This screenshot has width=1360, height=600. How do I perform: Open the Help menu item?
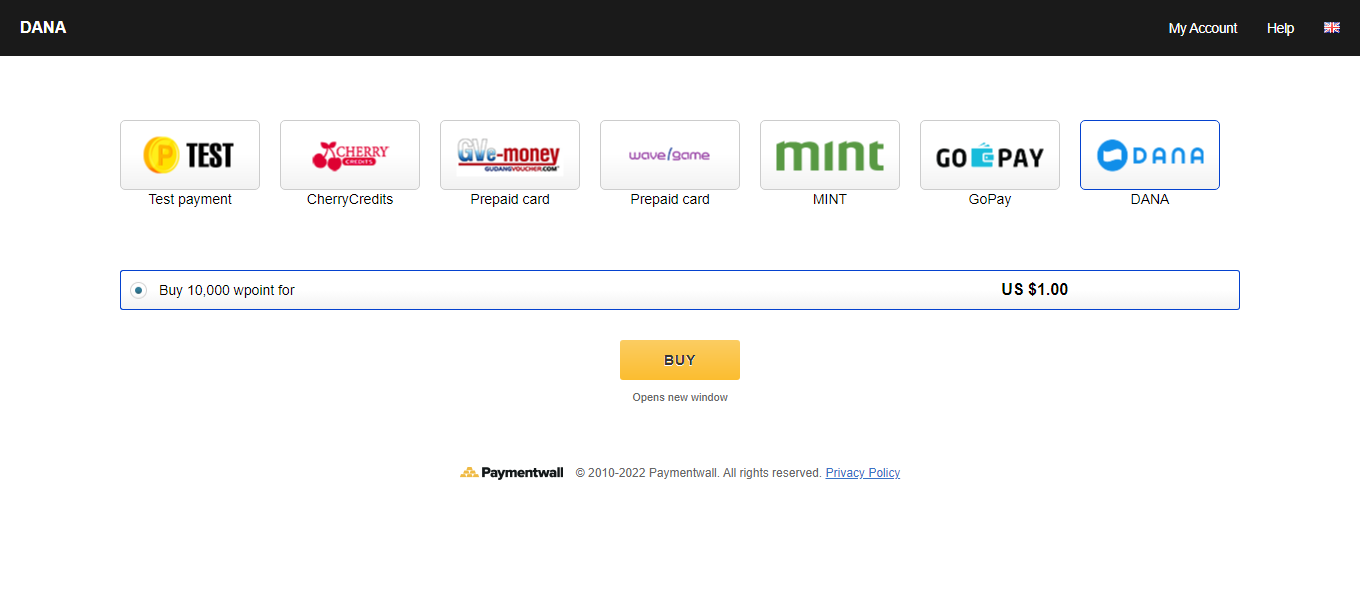1280,28
